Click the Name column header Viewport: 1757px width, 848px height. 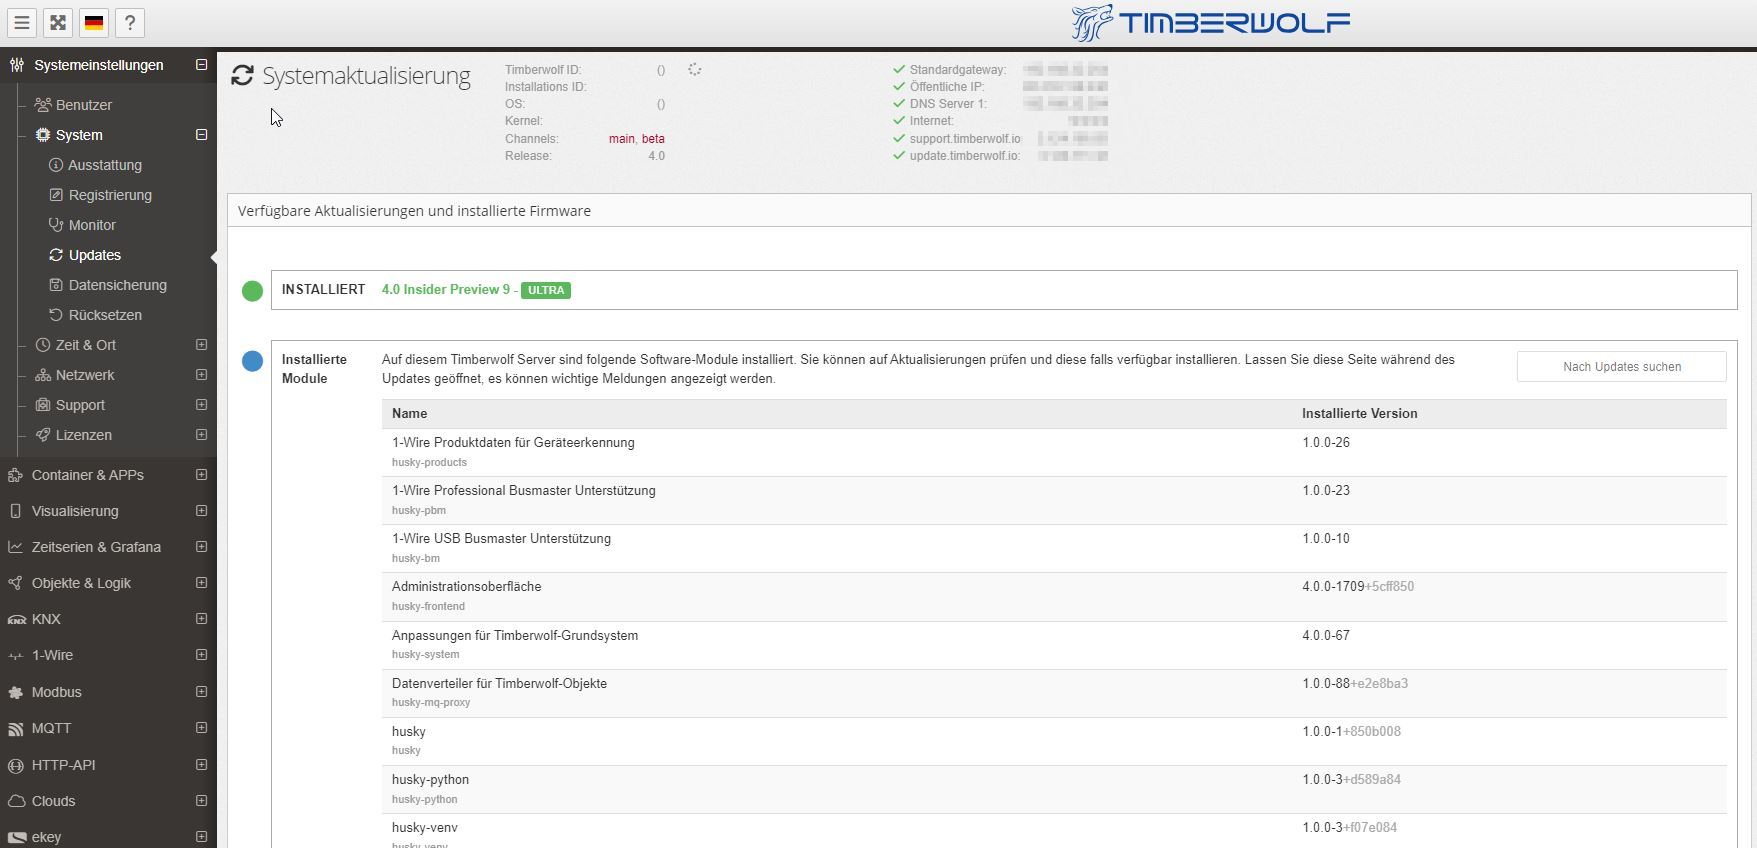coord(409,414)
